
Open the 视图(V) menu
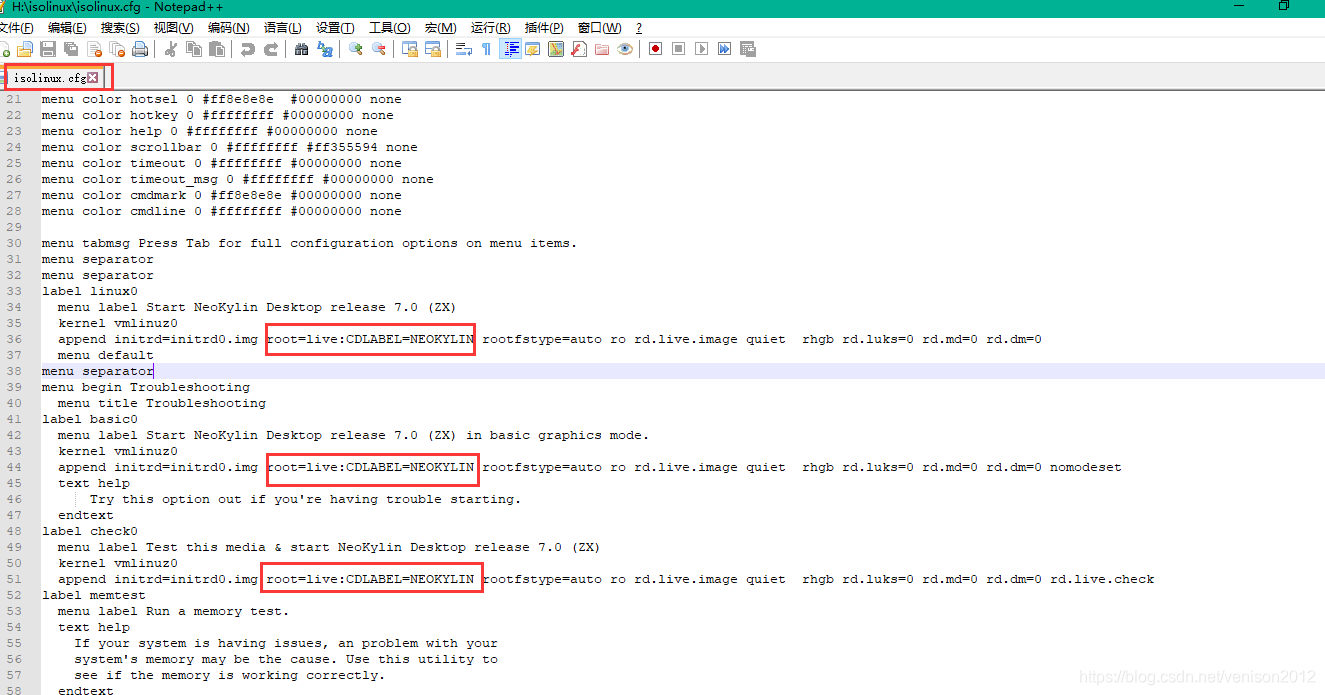174,27
